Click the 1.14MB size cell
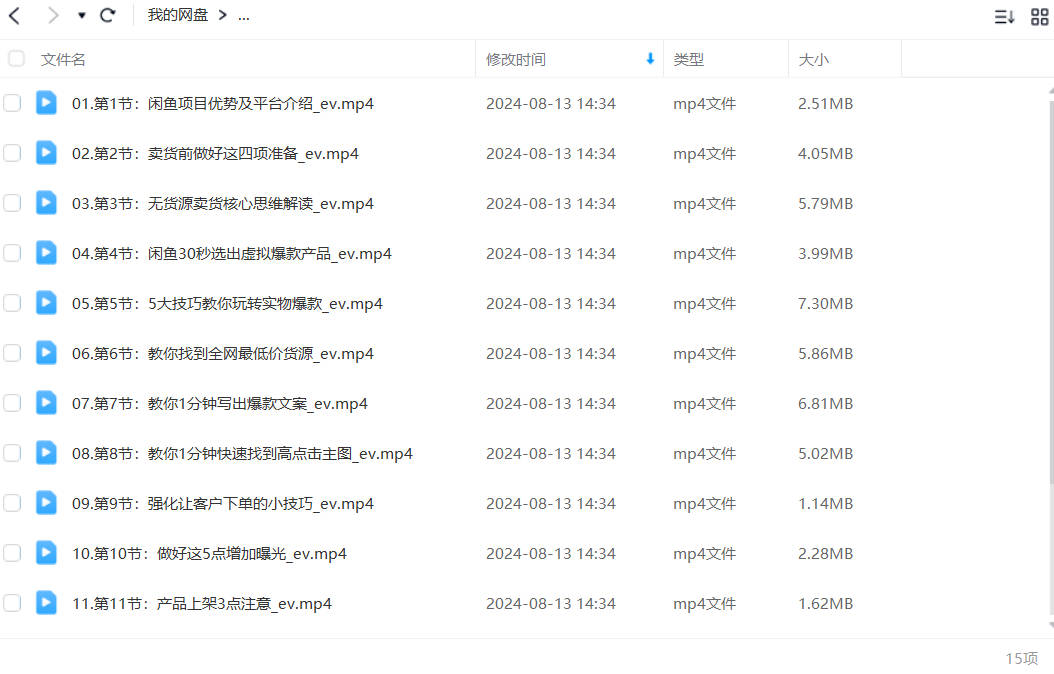The image size is (1054, 674). click(x=825, y=503)
